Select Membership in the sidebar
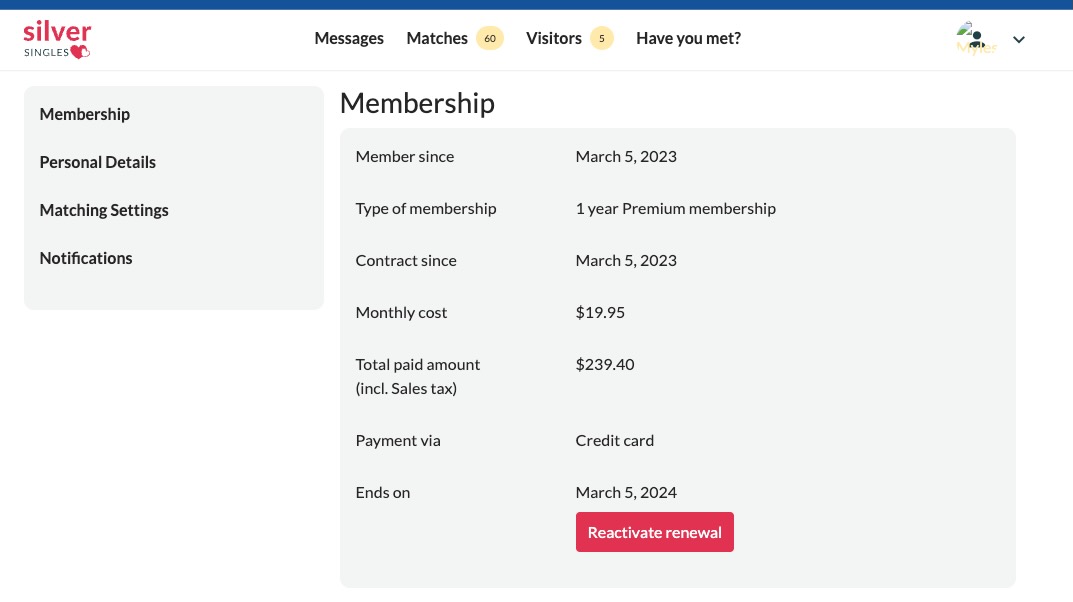The width and height of the screenshot is (1073, 602). (x=85, y=114)
